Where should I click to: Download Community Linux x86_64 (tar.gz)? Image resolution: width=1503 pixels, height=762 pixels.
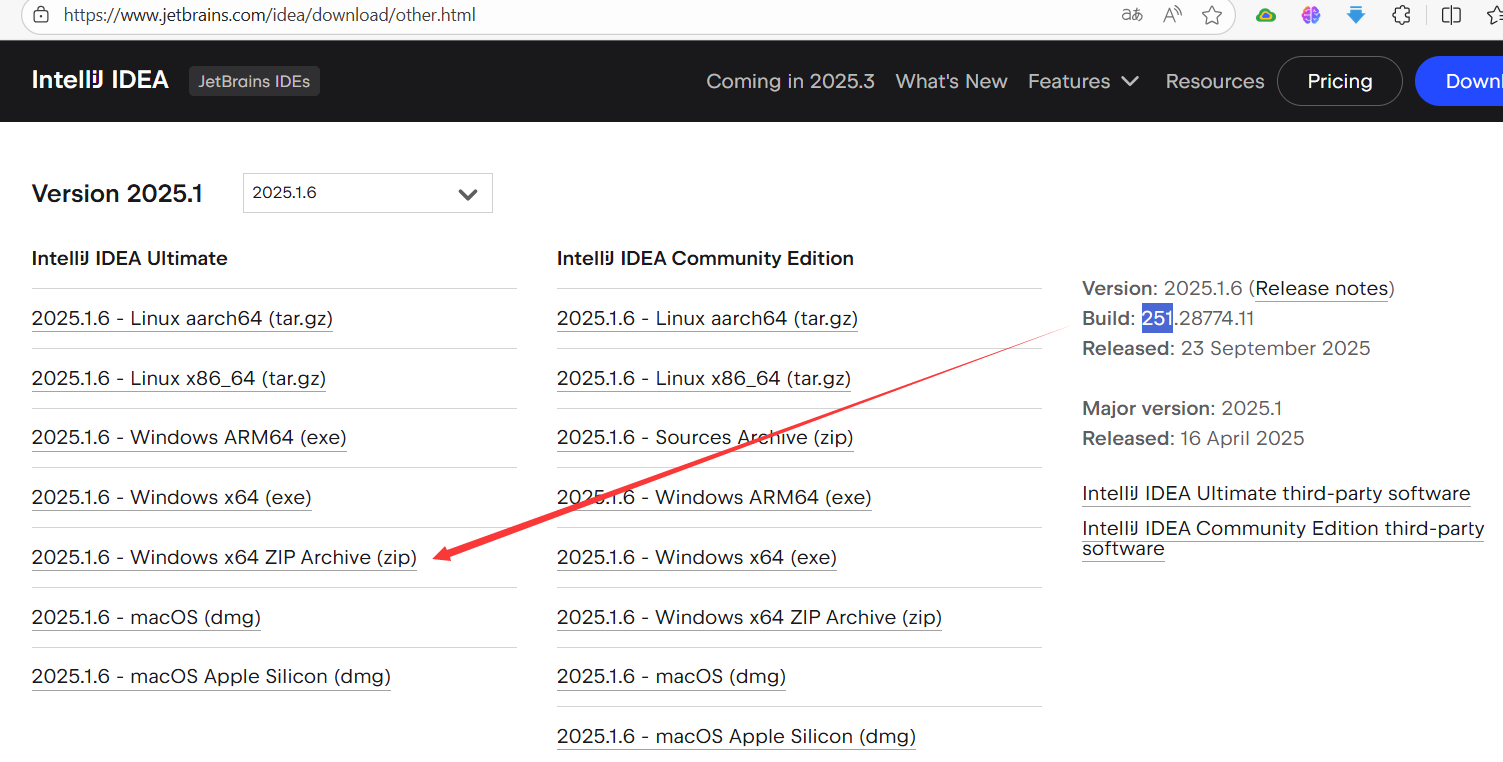[x=704, y=378]
